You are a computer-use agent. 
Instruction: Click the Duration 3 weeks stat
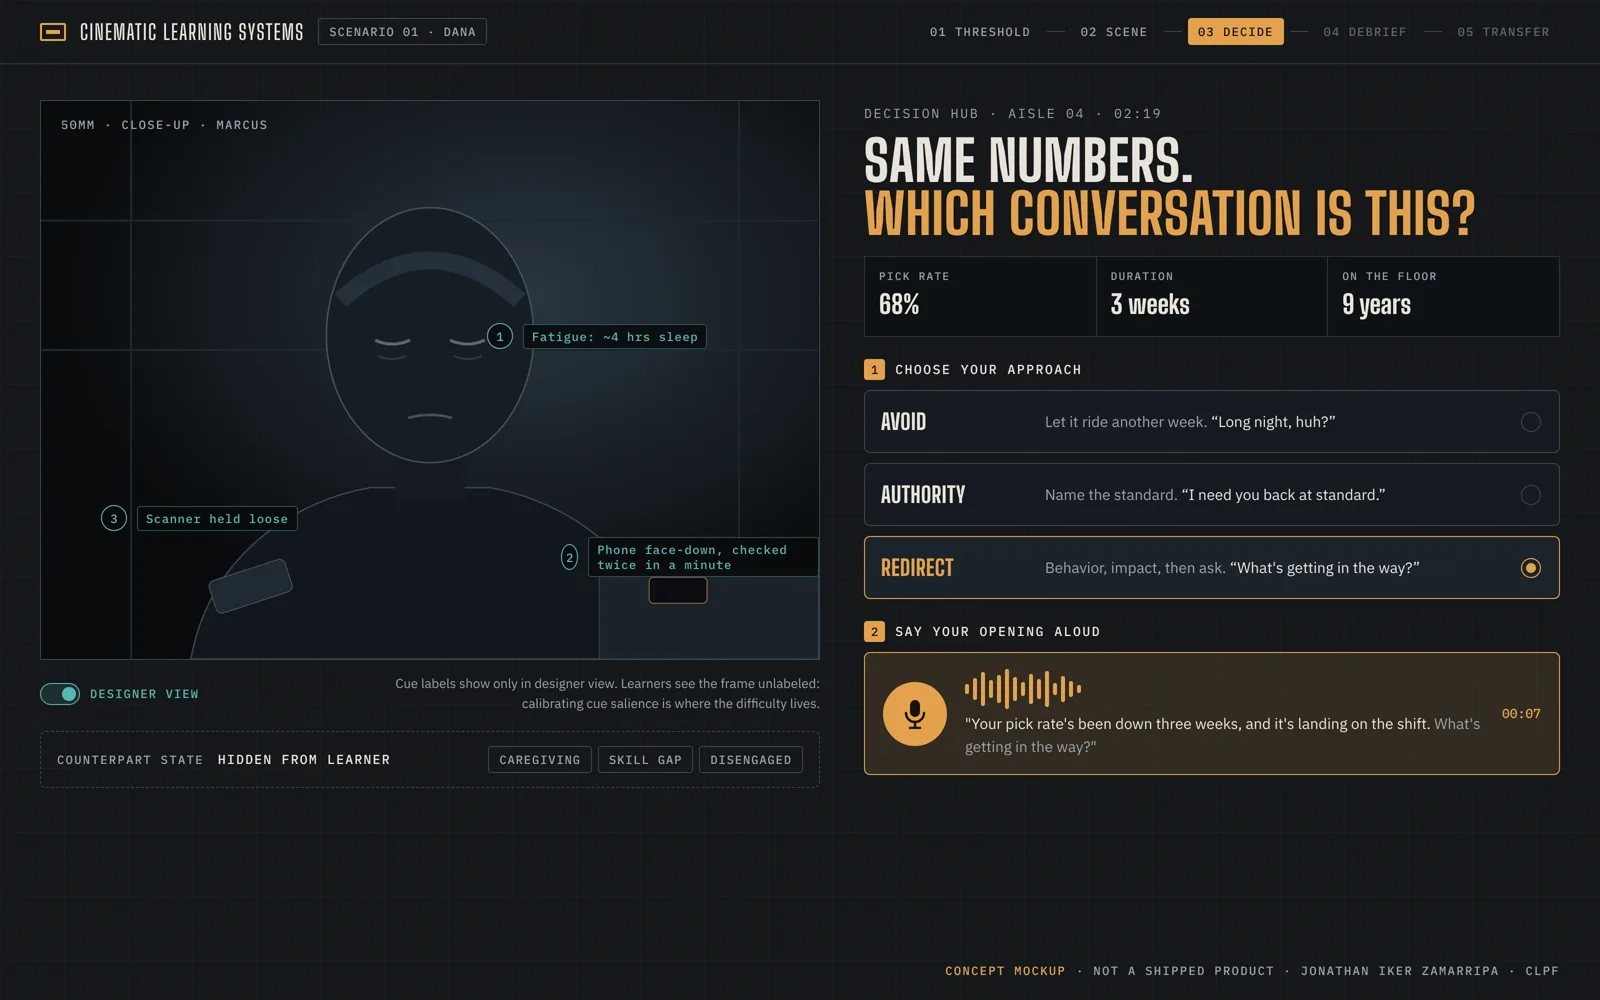1211,296
